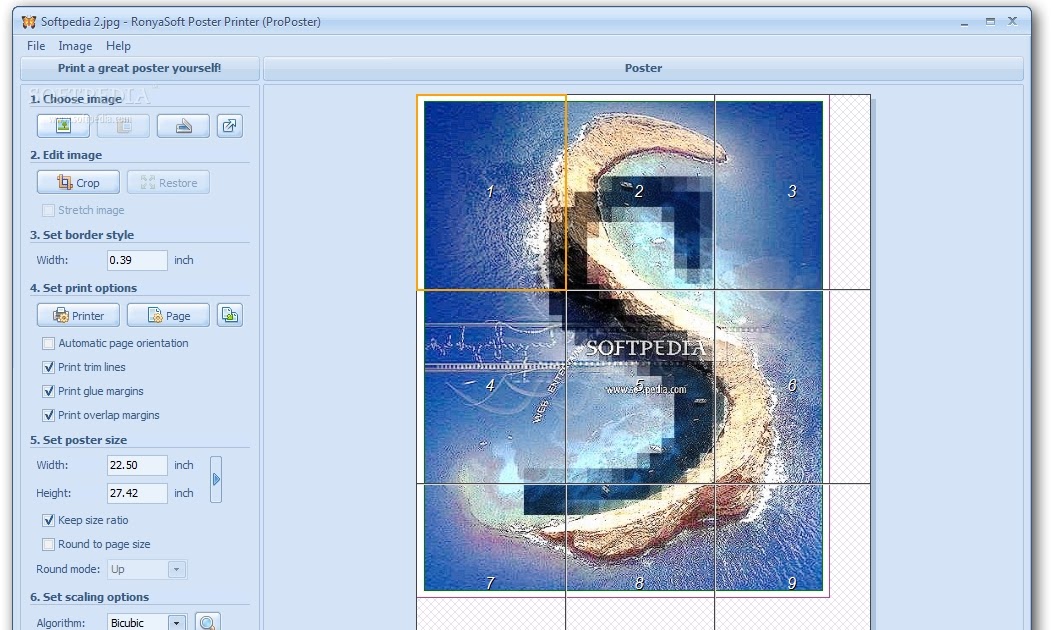Paste image from clipboard button
The width and height of the screenshot is (1052, 630).
123,125
